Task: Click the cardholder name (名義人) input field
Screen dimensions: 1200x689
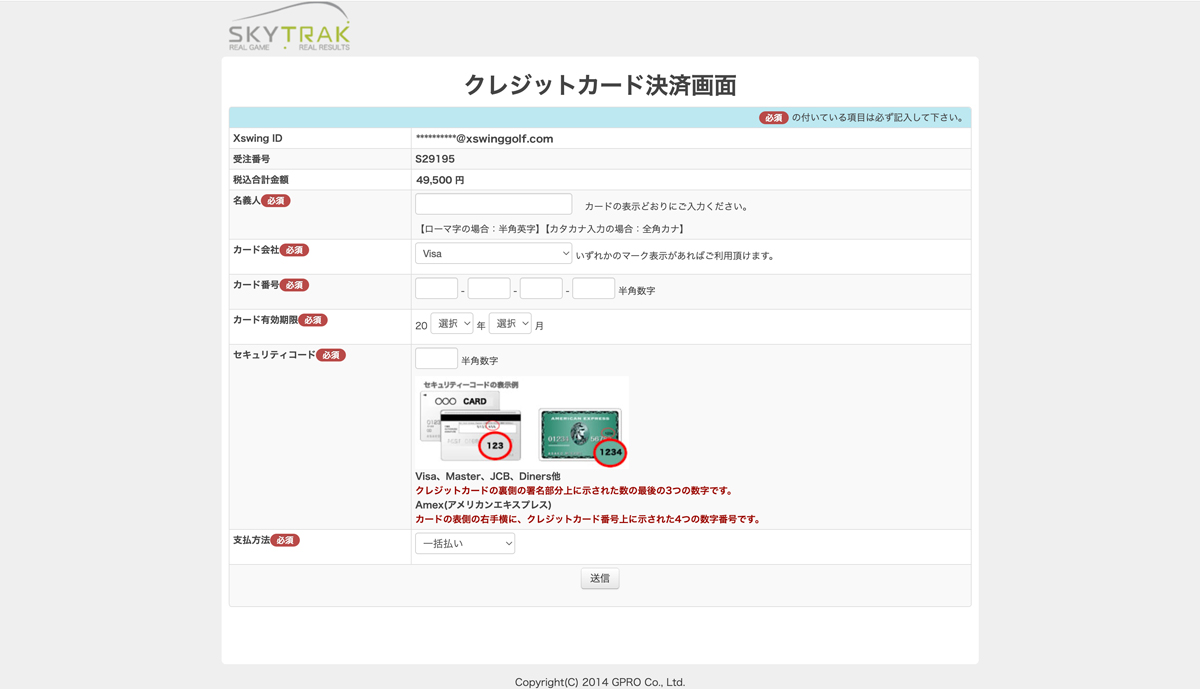Action: [x=493, y=204]
